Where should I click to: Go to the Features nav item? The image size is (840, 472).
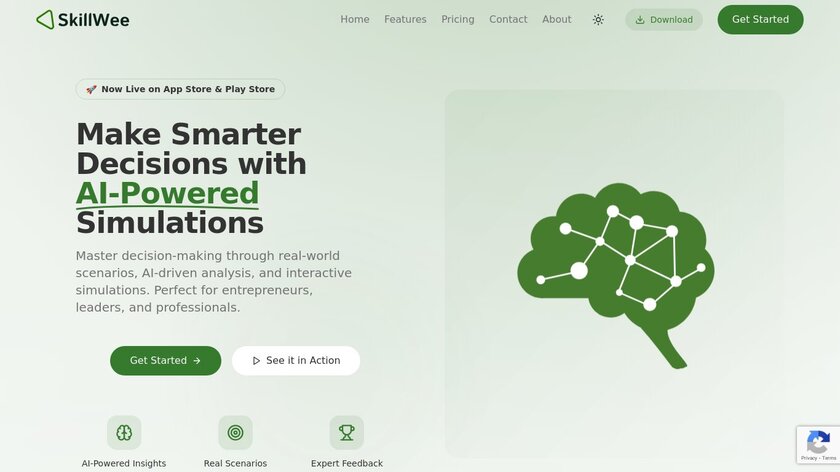click(x=405, y=19)
